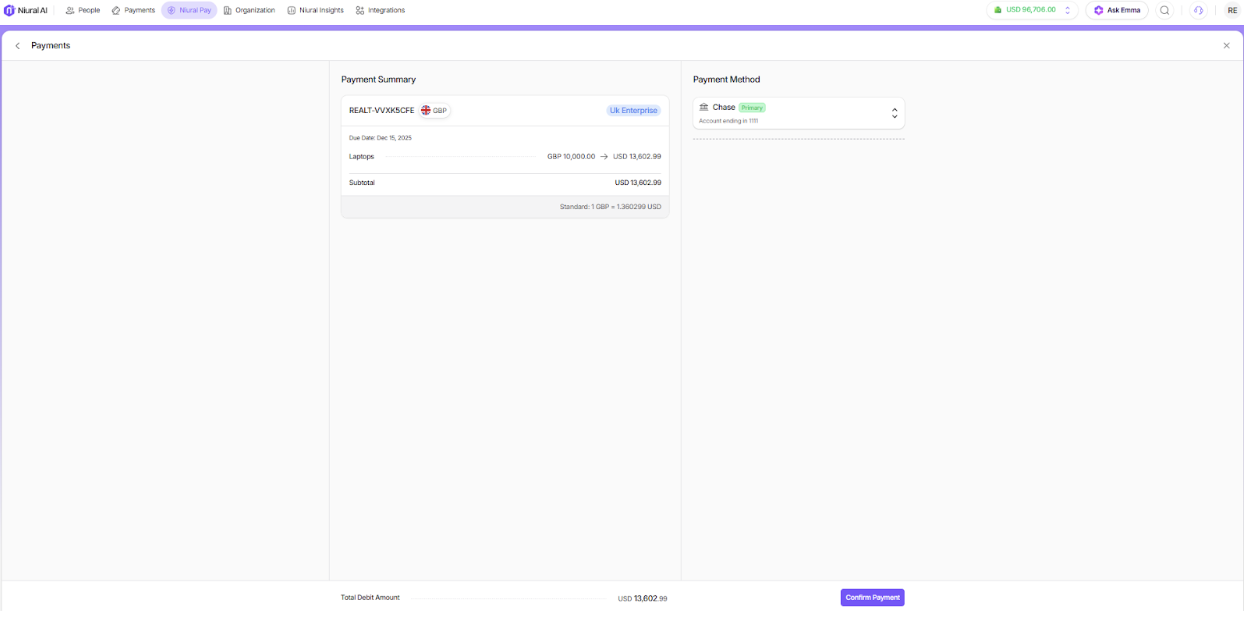
Task: Click the support headset icon
Action: click(1198, 10)
